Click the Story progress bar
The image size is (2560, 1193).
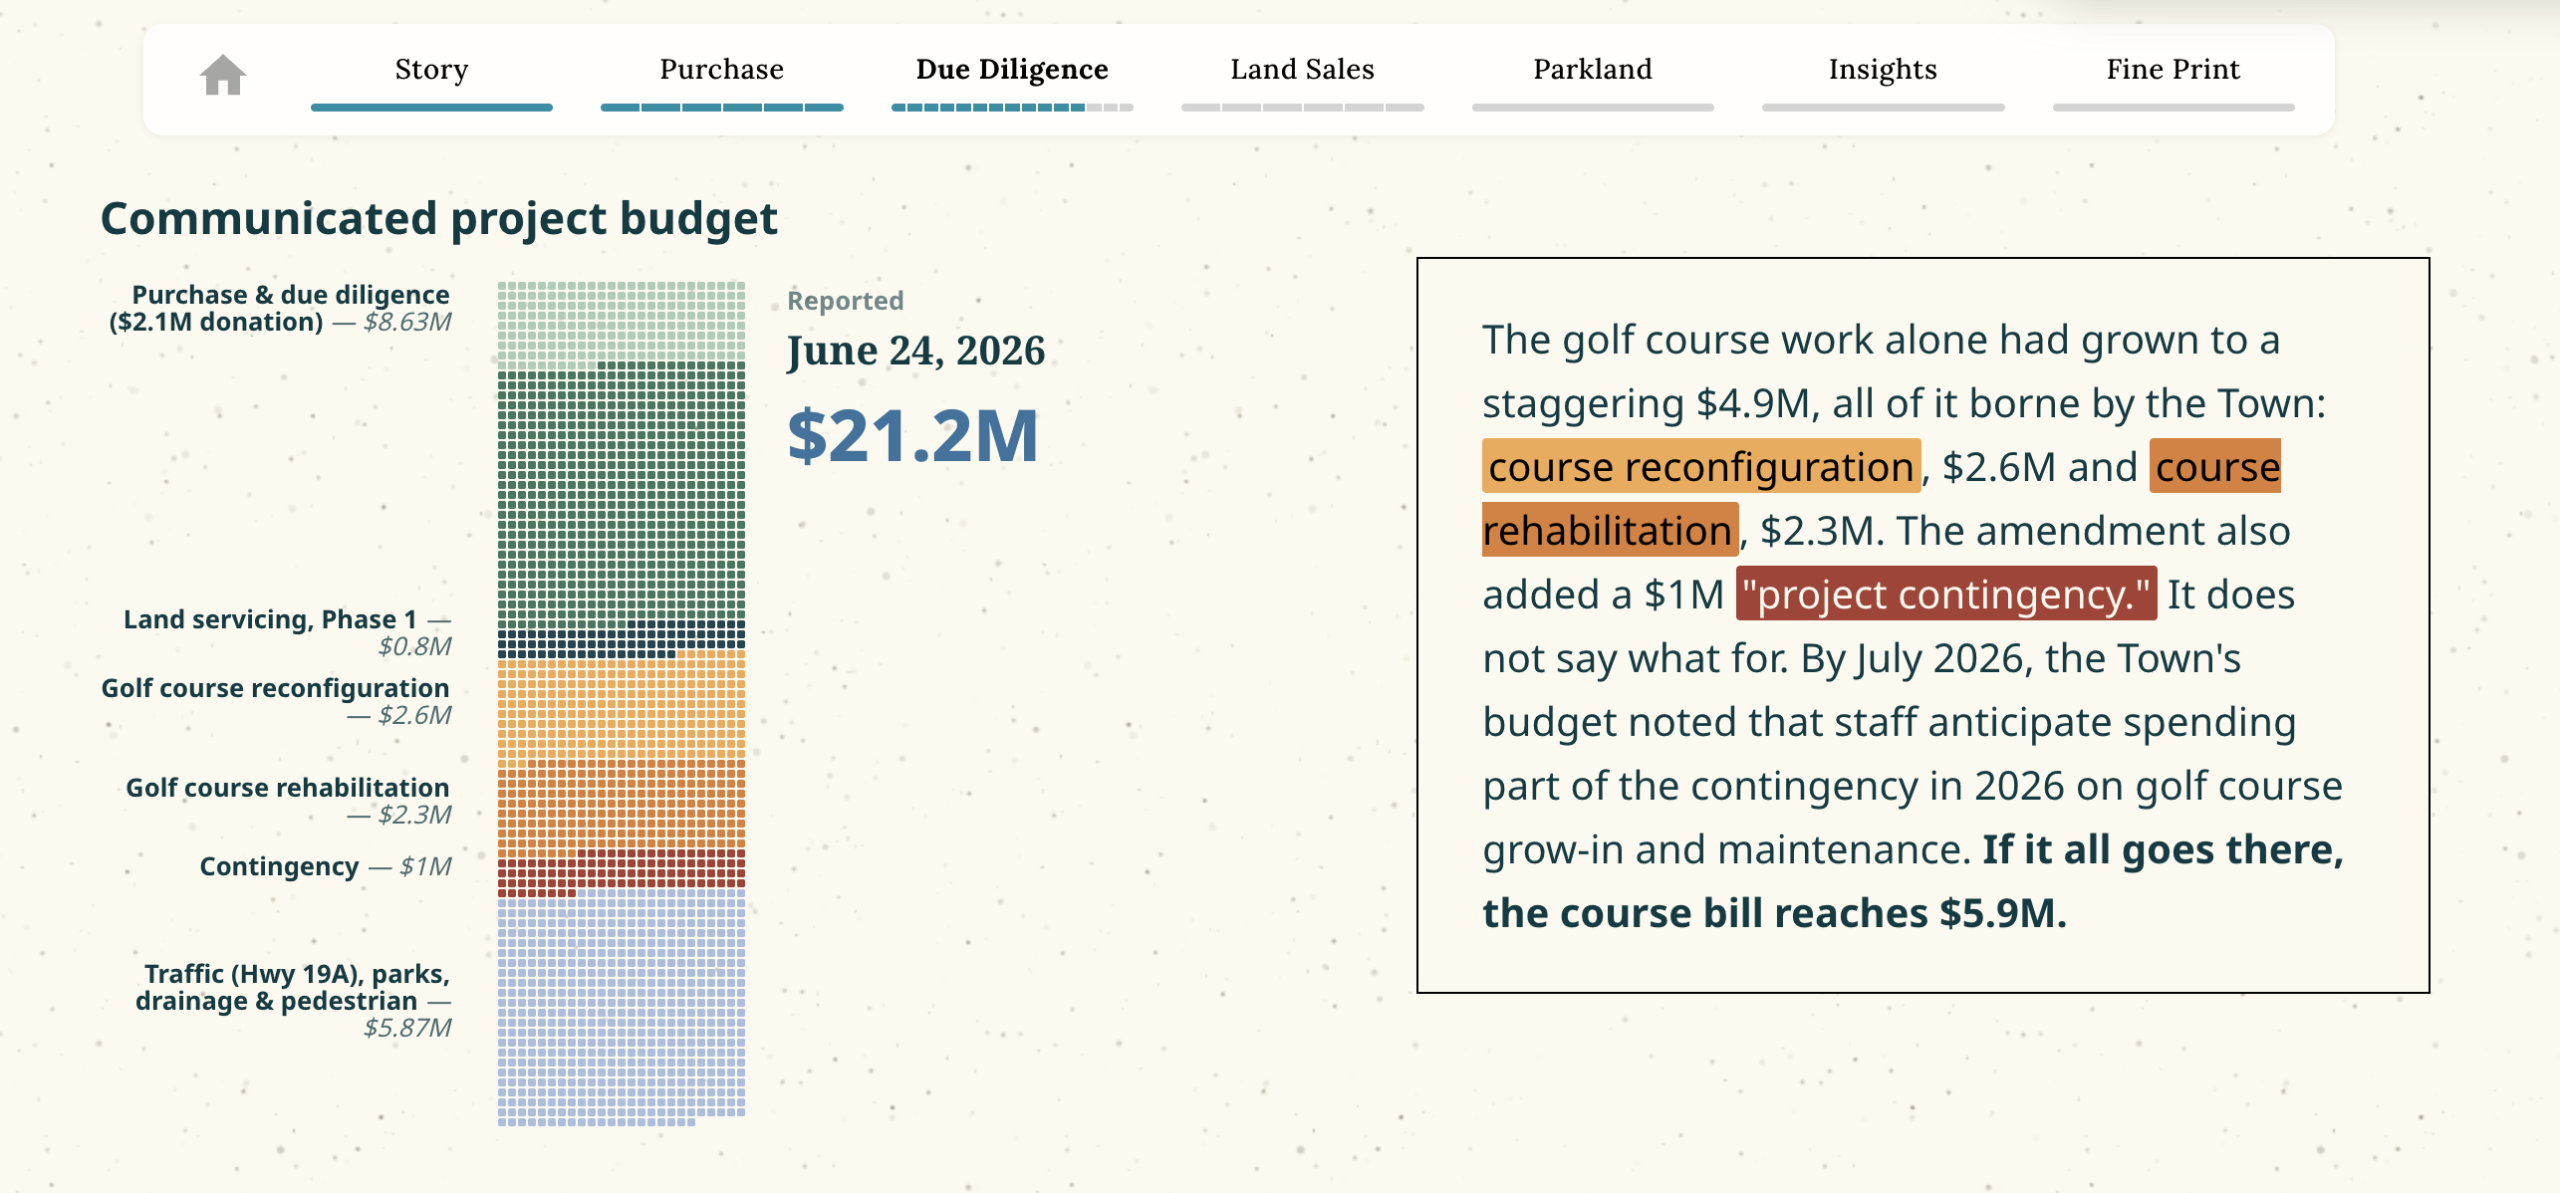(x=431, y=107)
